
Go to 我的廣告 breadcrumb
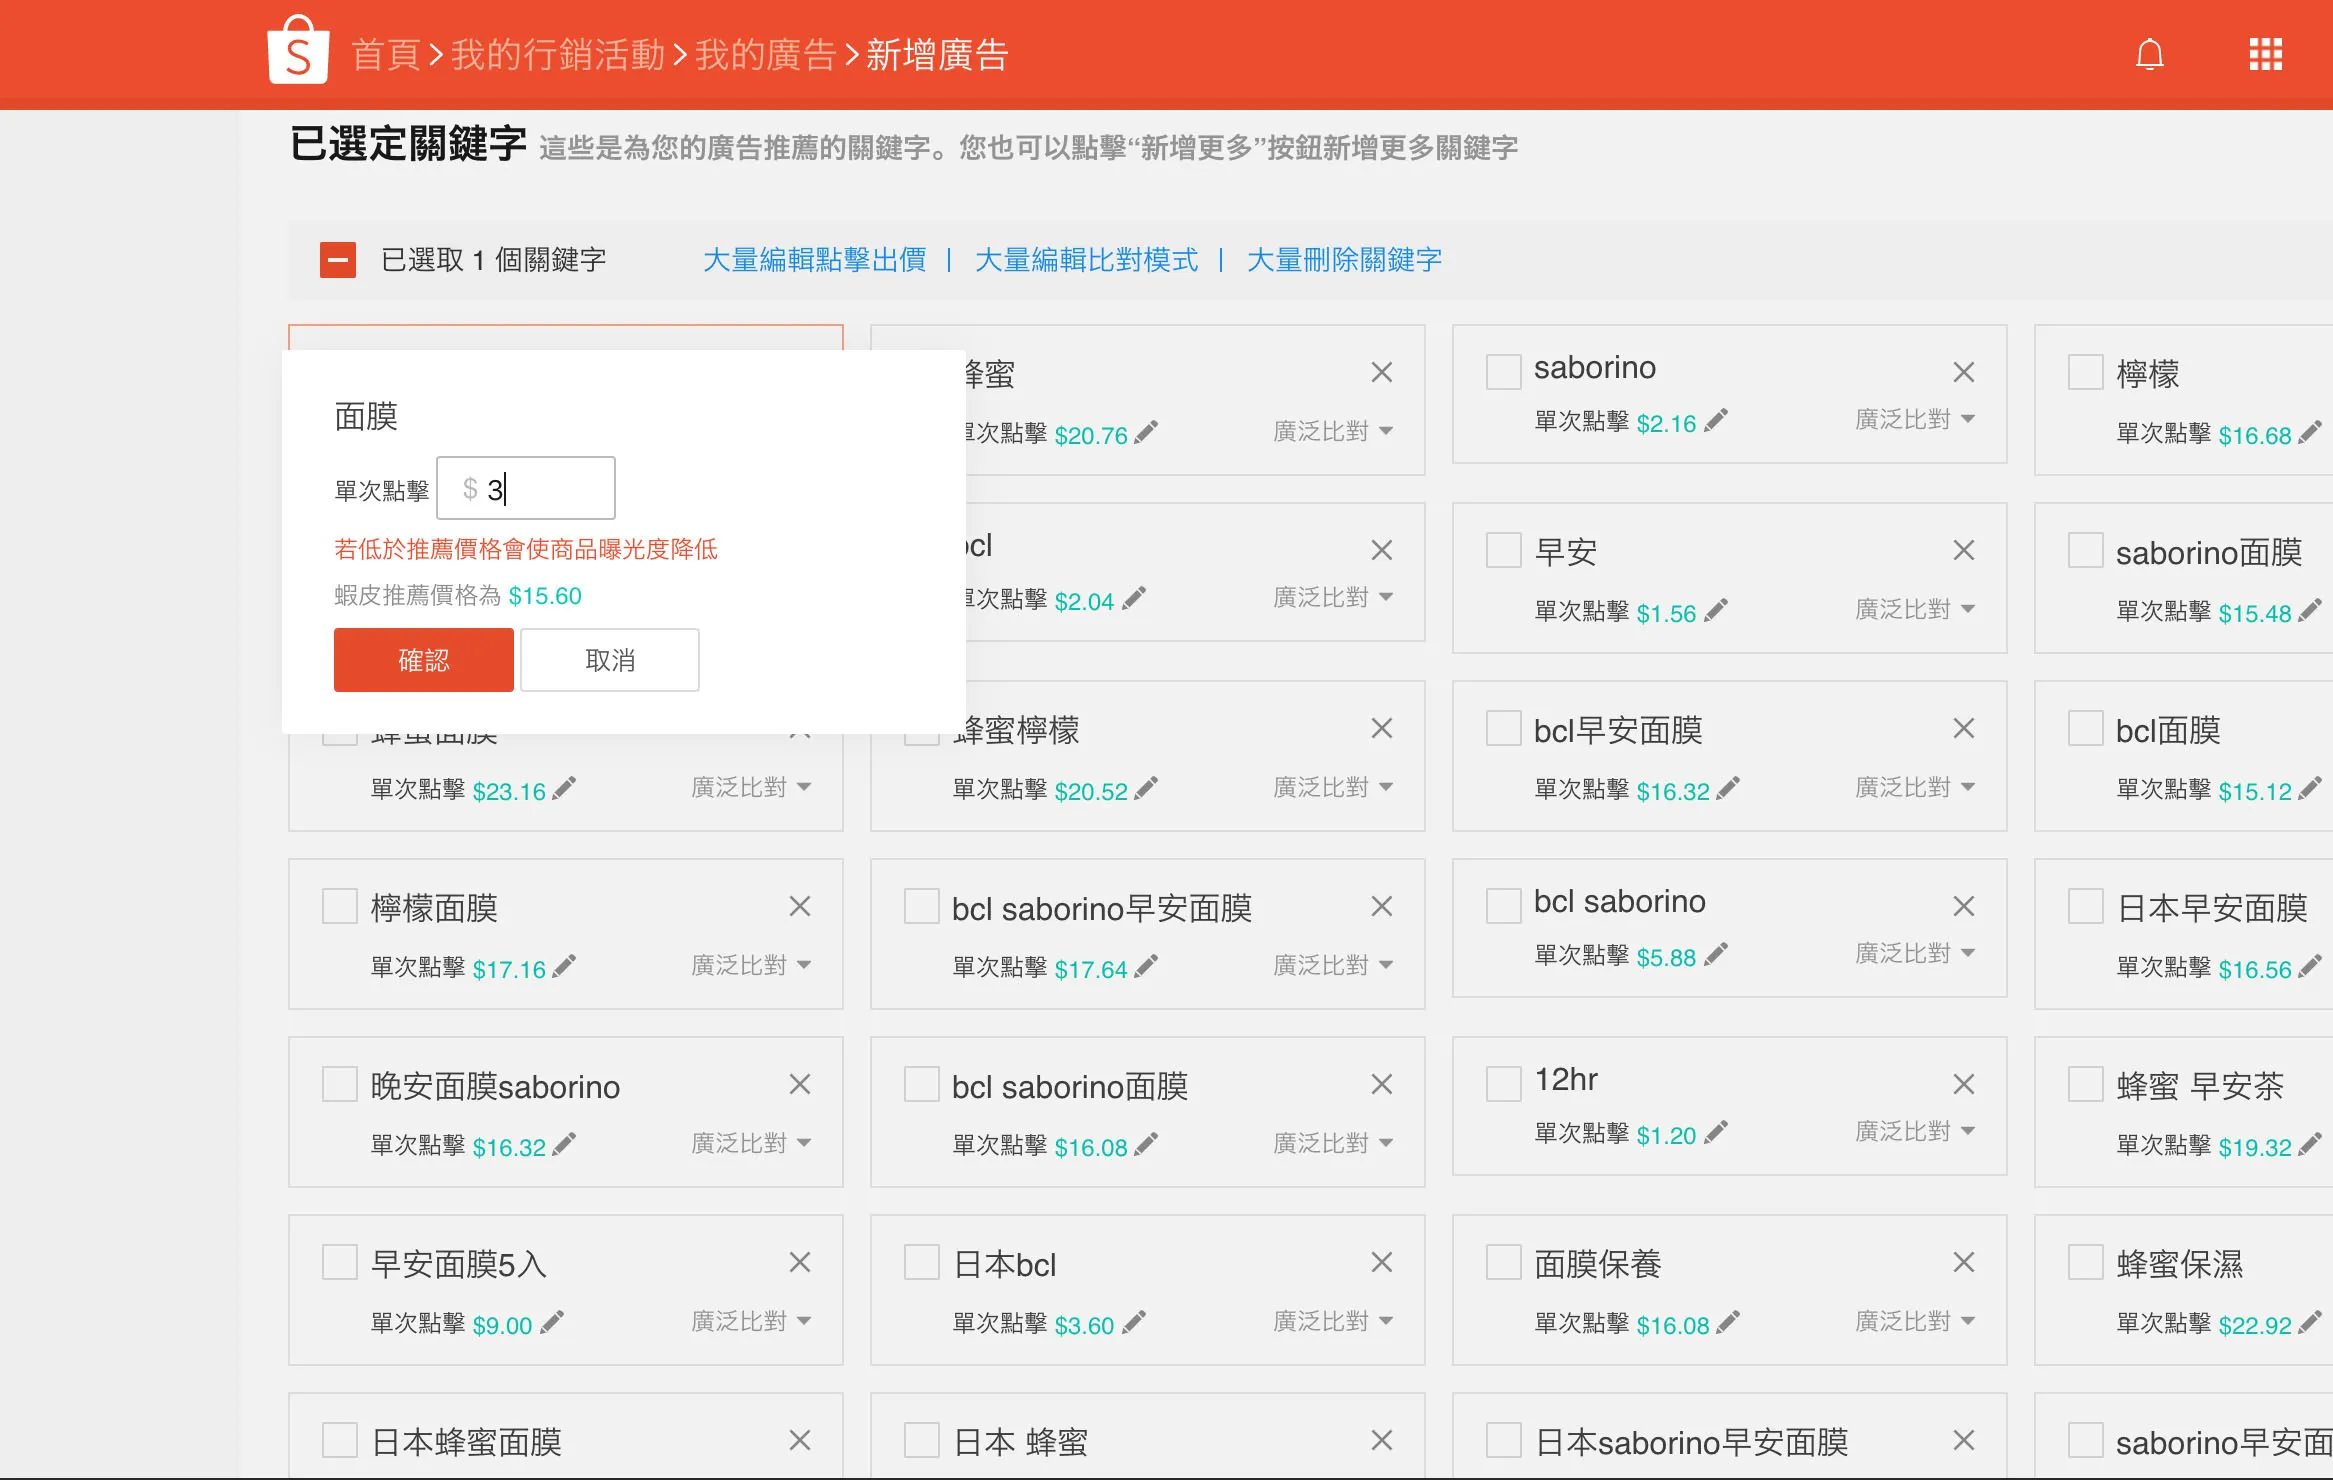coord(765,55)
